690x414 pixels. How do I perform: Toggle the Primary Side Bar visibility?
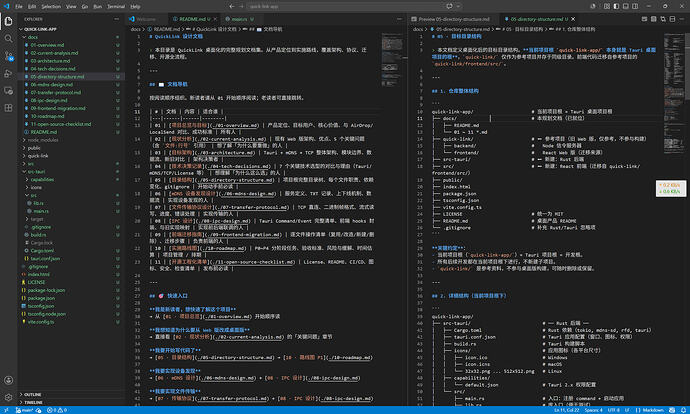[x=616, y=6]
